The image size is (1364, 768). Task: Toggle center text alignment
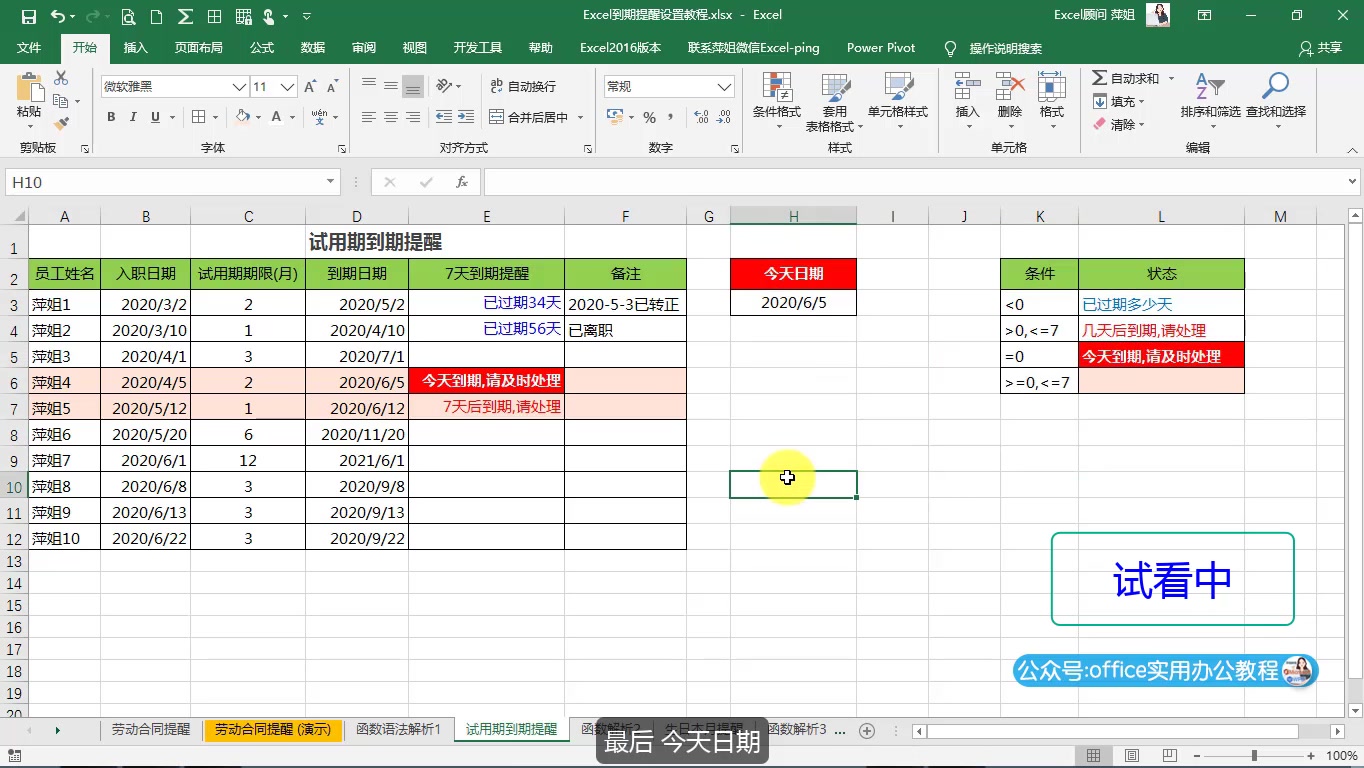391,117
